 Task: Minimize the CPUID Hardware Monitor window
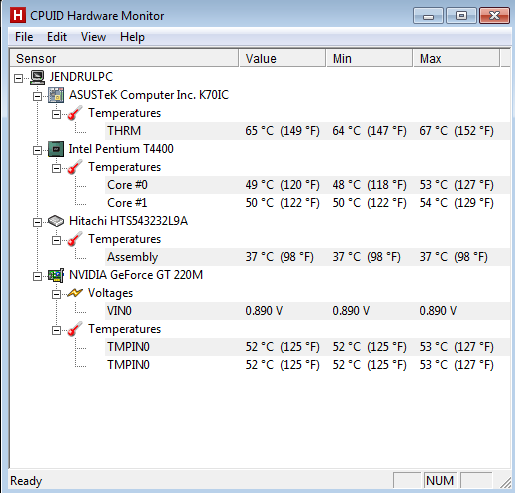(x=428, y=16)
